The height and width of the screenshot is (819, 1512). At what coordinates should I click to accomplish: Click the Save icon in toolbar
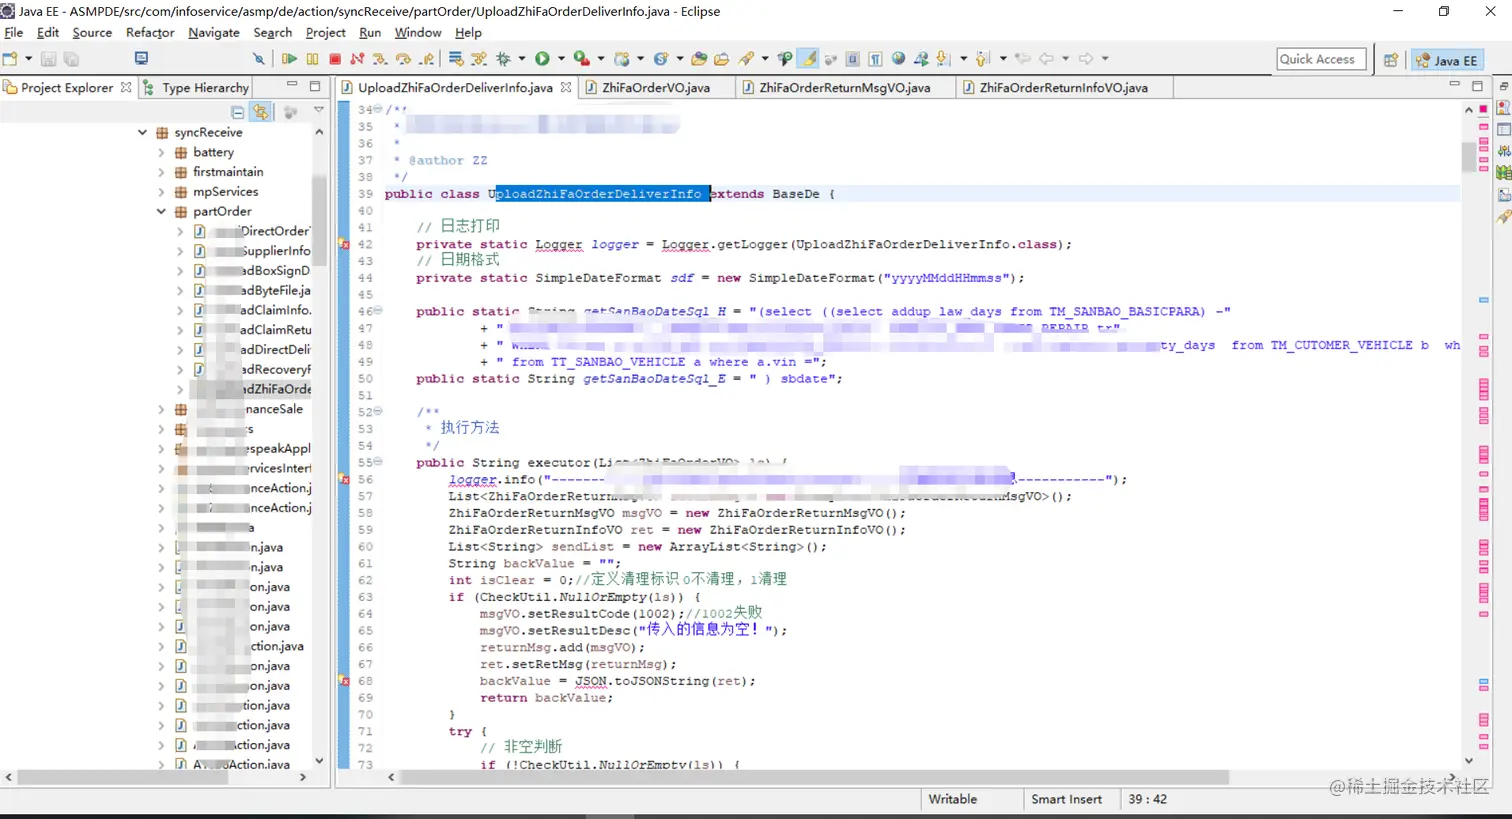tap(48, 59)
